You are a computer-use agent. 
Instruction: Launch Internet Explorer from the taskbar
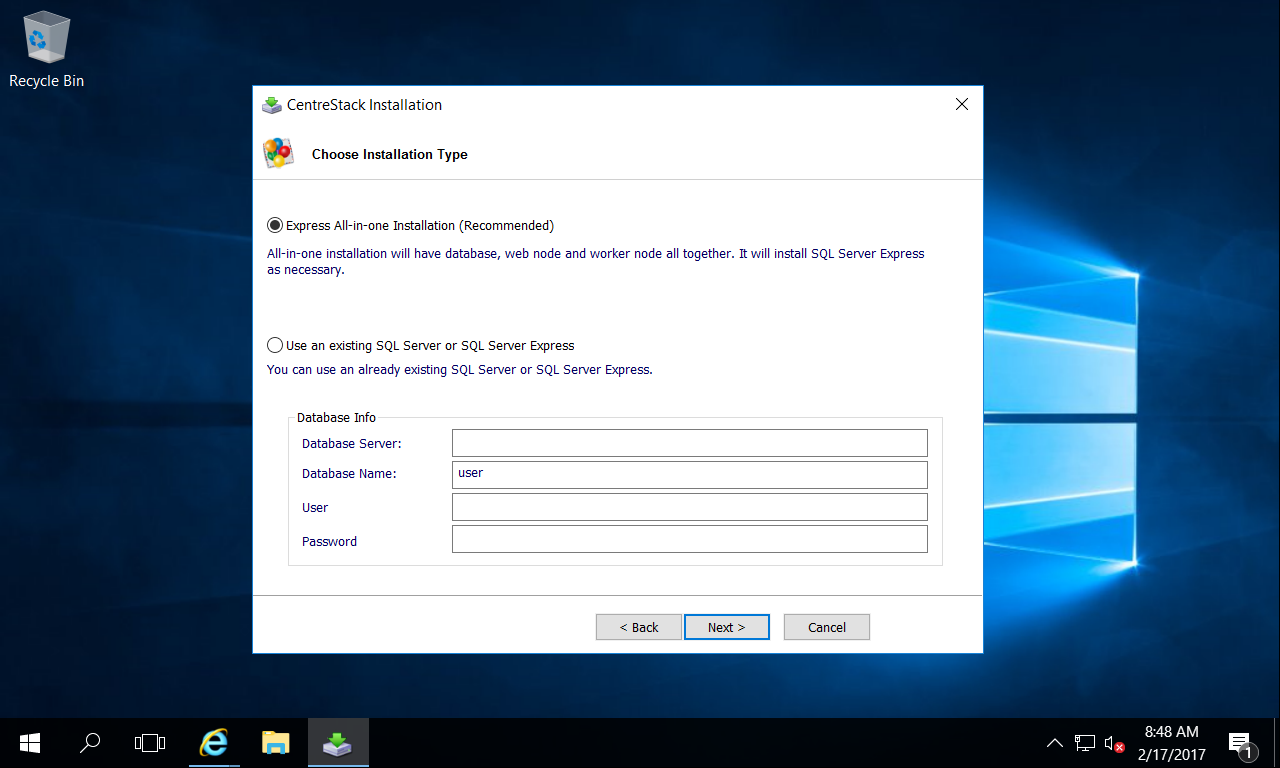pos(214,743)
